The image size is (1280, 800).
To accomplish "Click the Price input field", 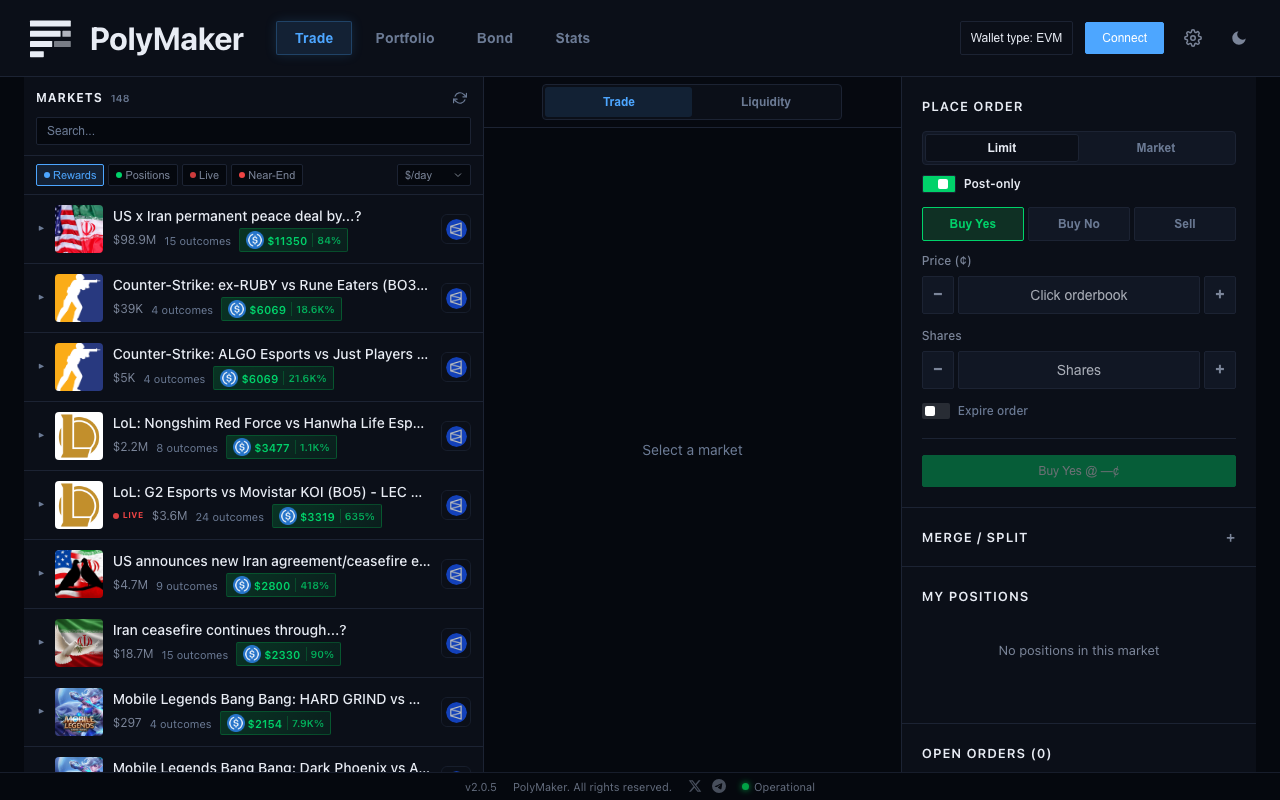I will coord(1079,295).
